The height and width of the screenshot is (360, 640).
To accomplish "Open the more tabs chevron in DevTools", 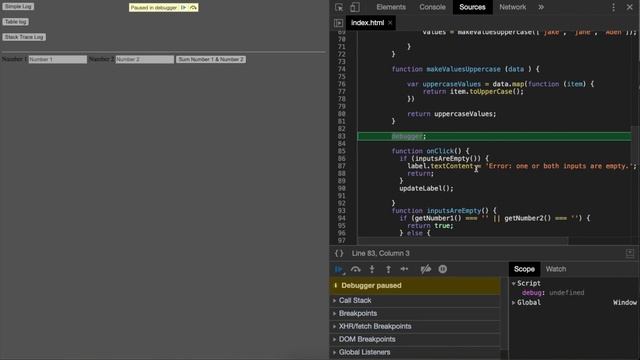I will tap(541, 7).
